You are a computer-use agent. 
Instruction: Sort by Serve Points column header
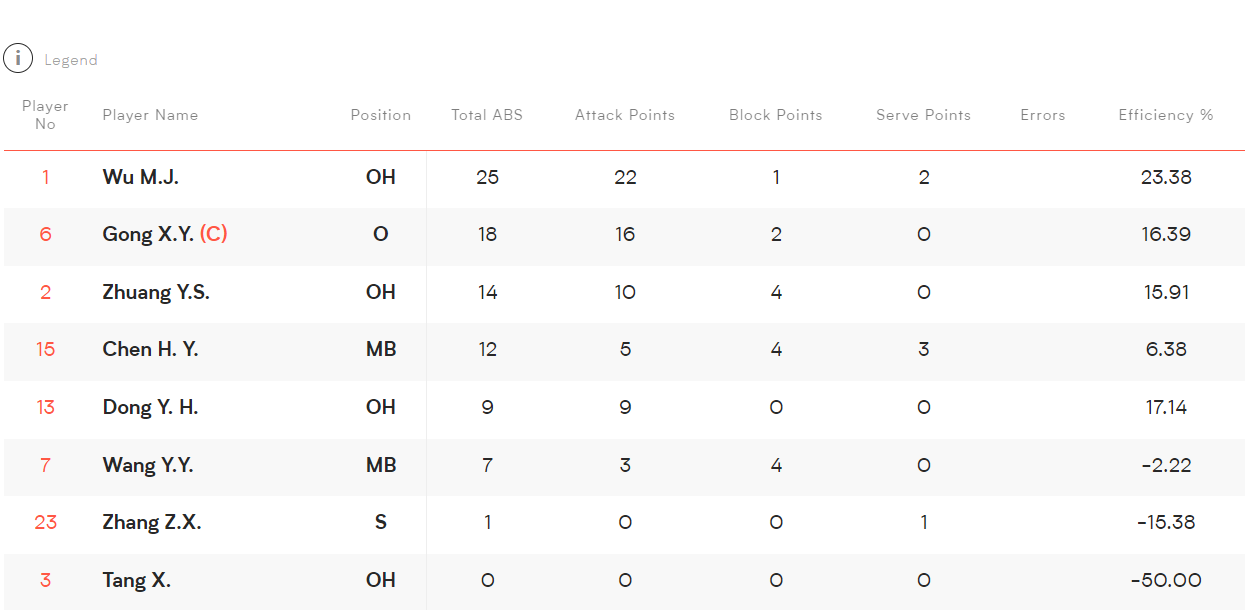924,115
